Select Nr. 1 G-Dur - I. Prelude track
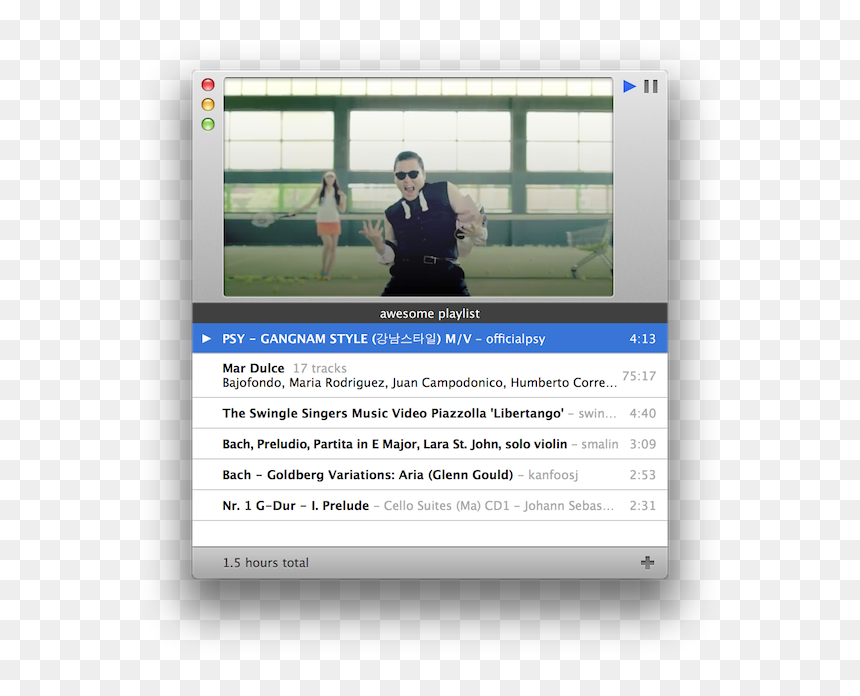The image size is (860, 696). (x=430, y=505)
